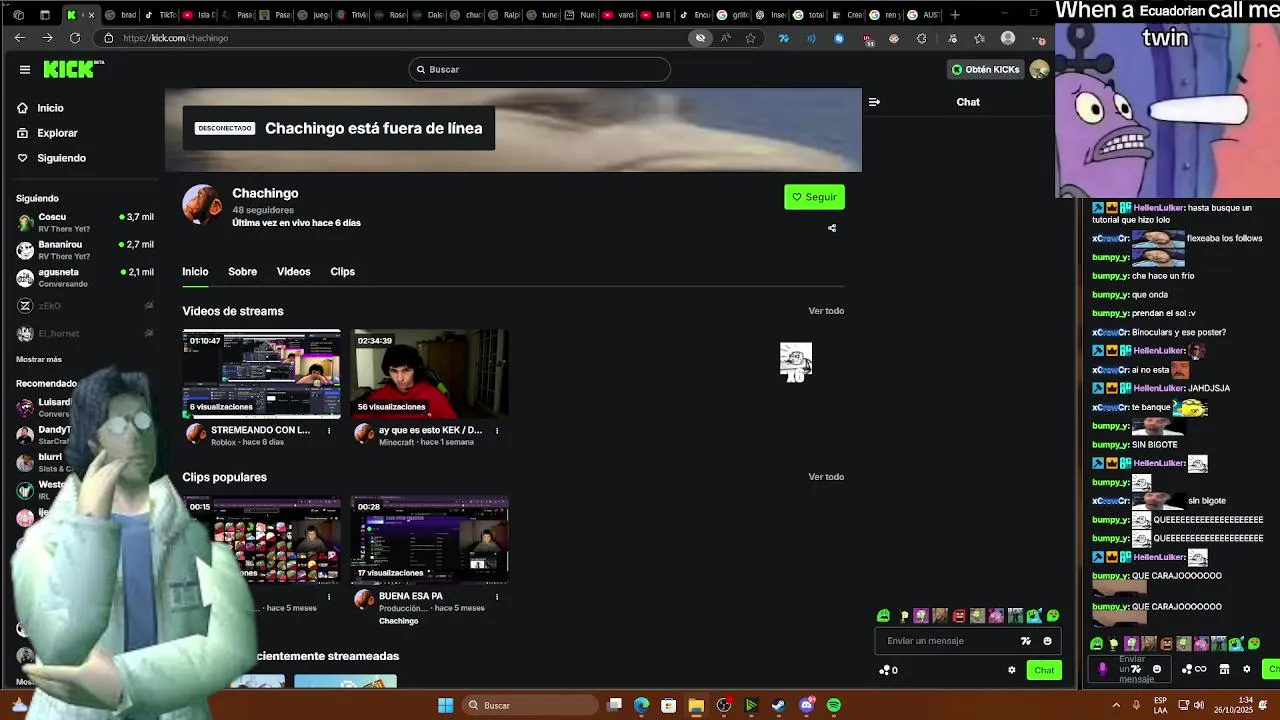1280x720 pixels.
Task: Open Bananirou channel in Siguiendo list
Action: [85, 250]
